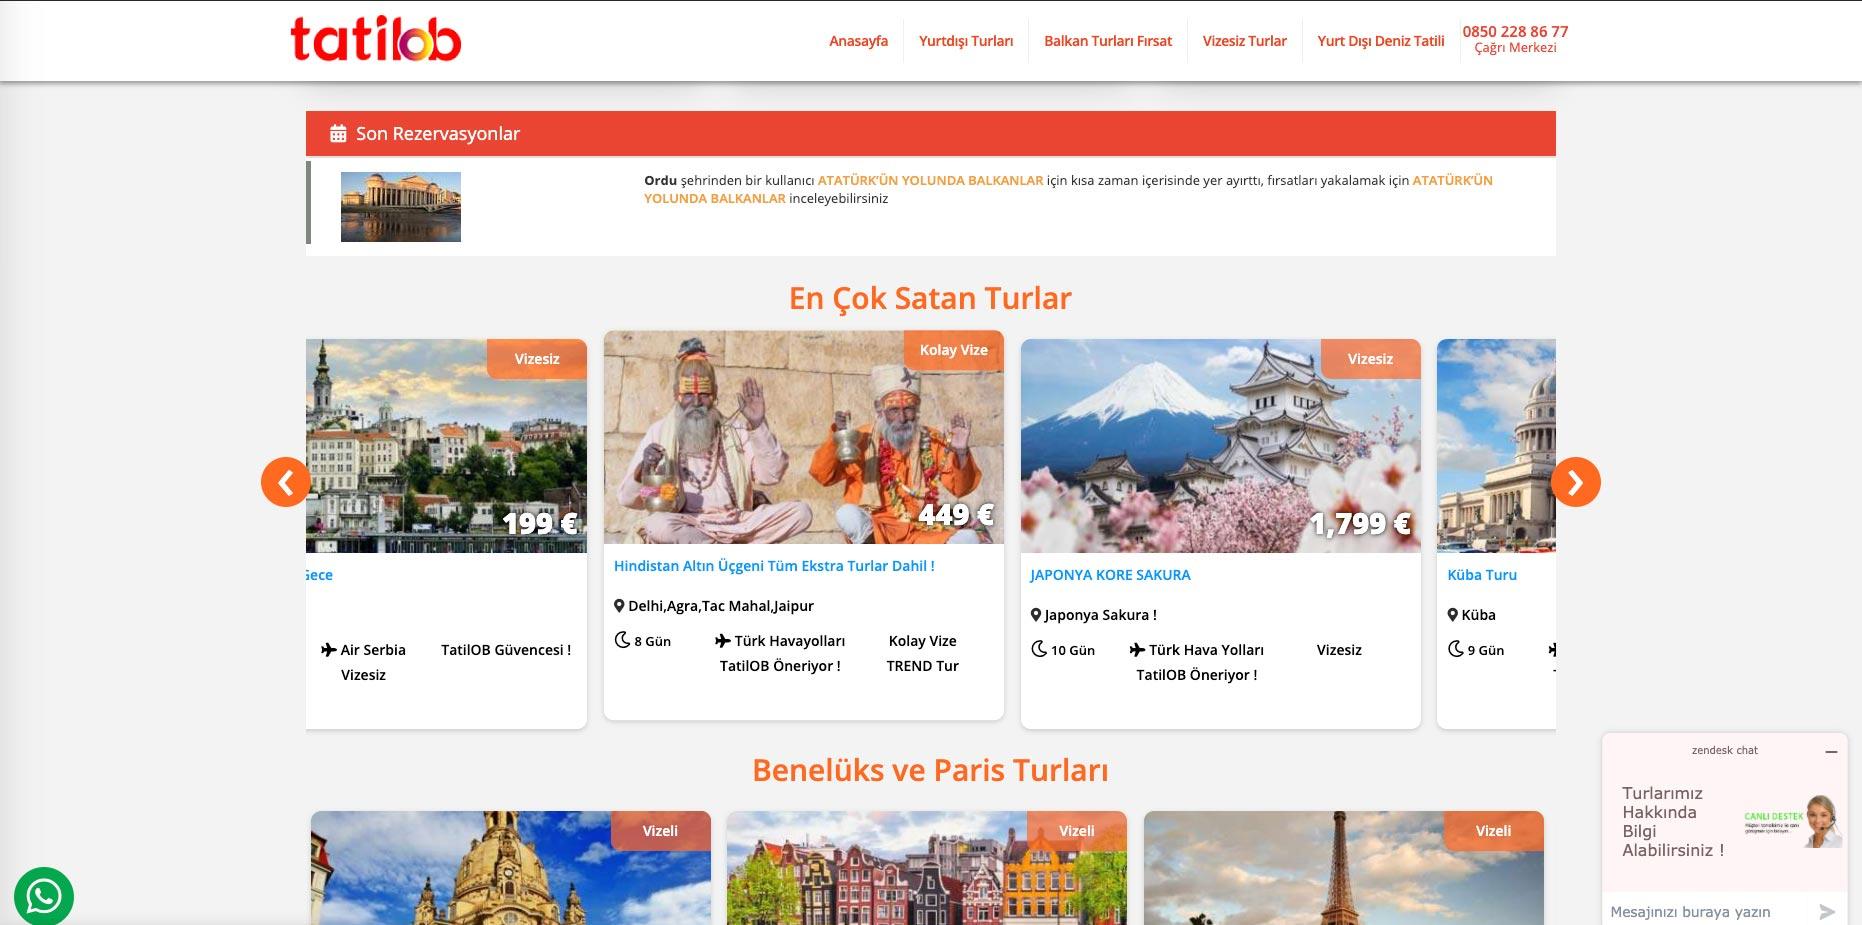Go to Anasayfa menu item
Image resolution: width=1862 pixels, height=925 pixels.
tap(858, 41)
